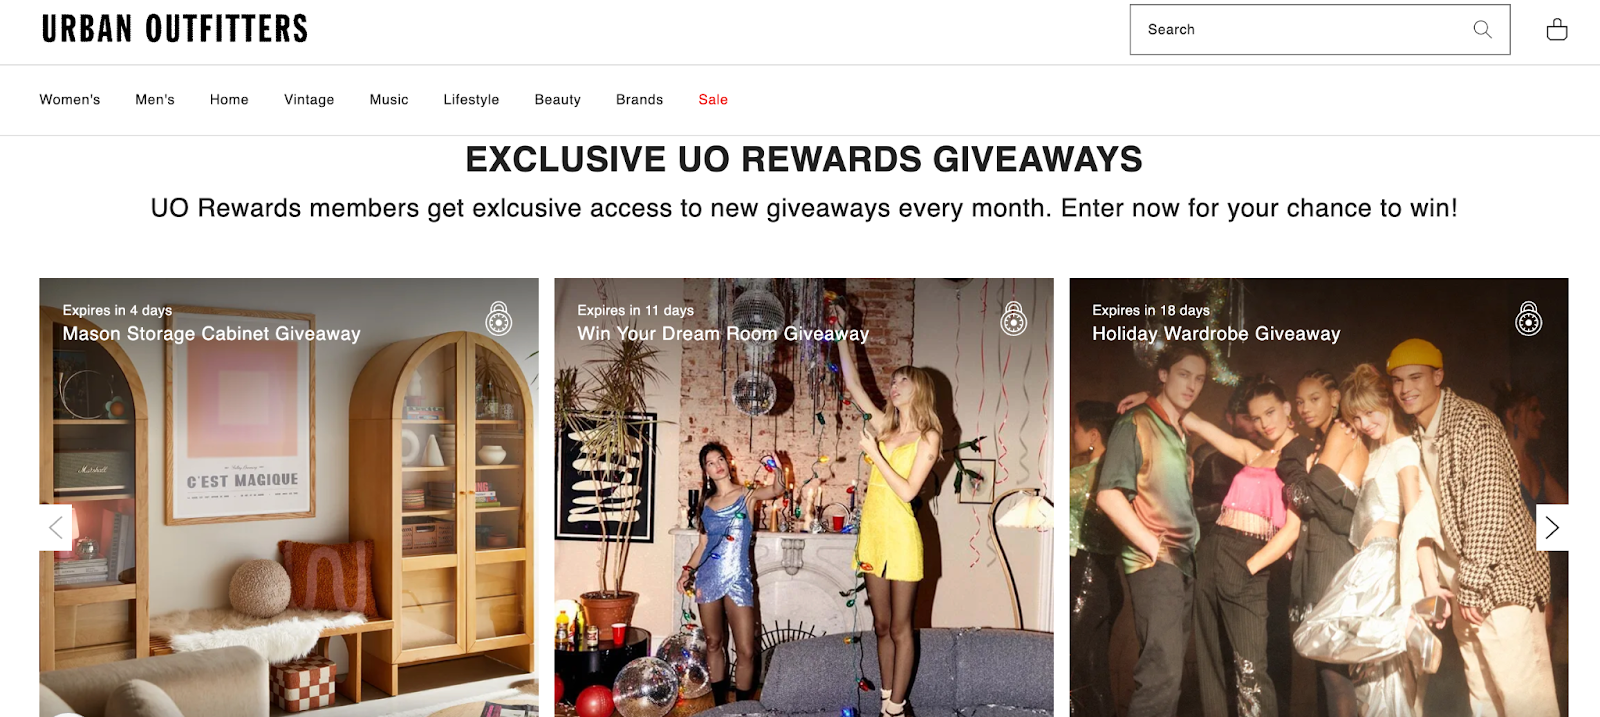Open the Beauty menu
Image resolution: width=1600 pixels, height=717 pixels.
tap(557, 100)
